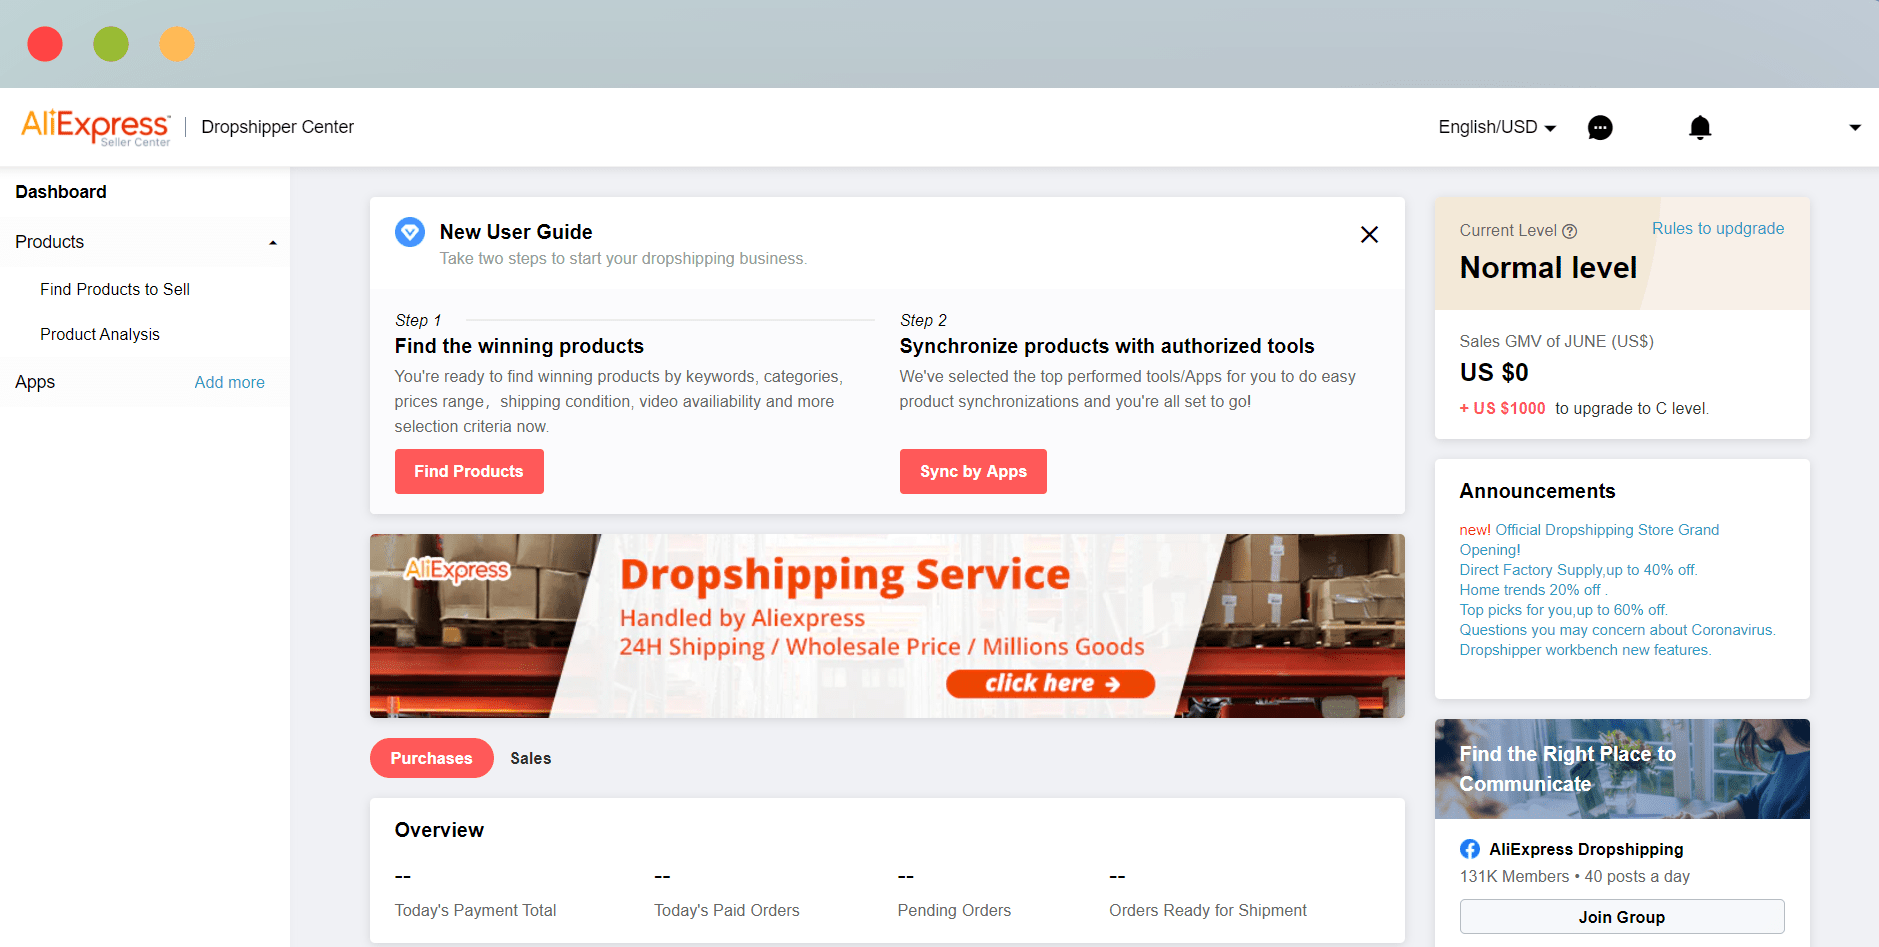Screen dimensions: 1879x947
Task: Click the Announcements heading
Action: [1537, 491]
